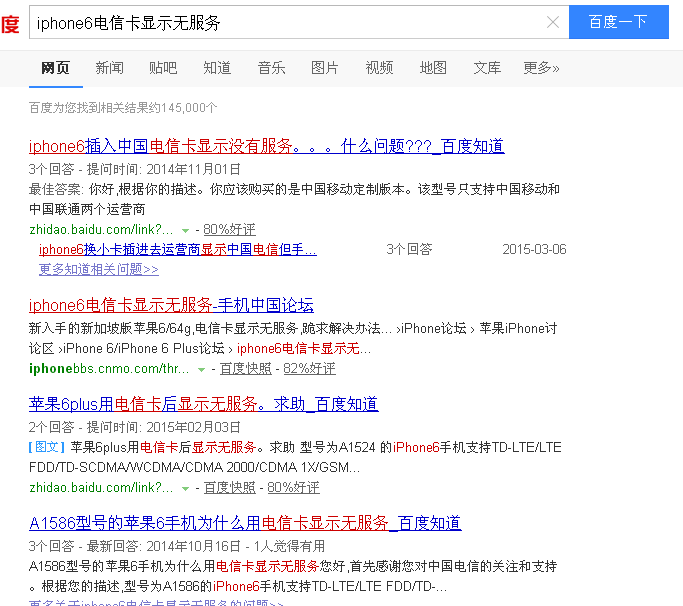This screenshot has height=606, width=683.
Task: Click the 最佳答案 snippet text in first result
Action: [x=294, y=200]
